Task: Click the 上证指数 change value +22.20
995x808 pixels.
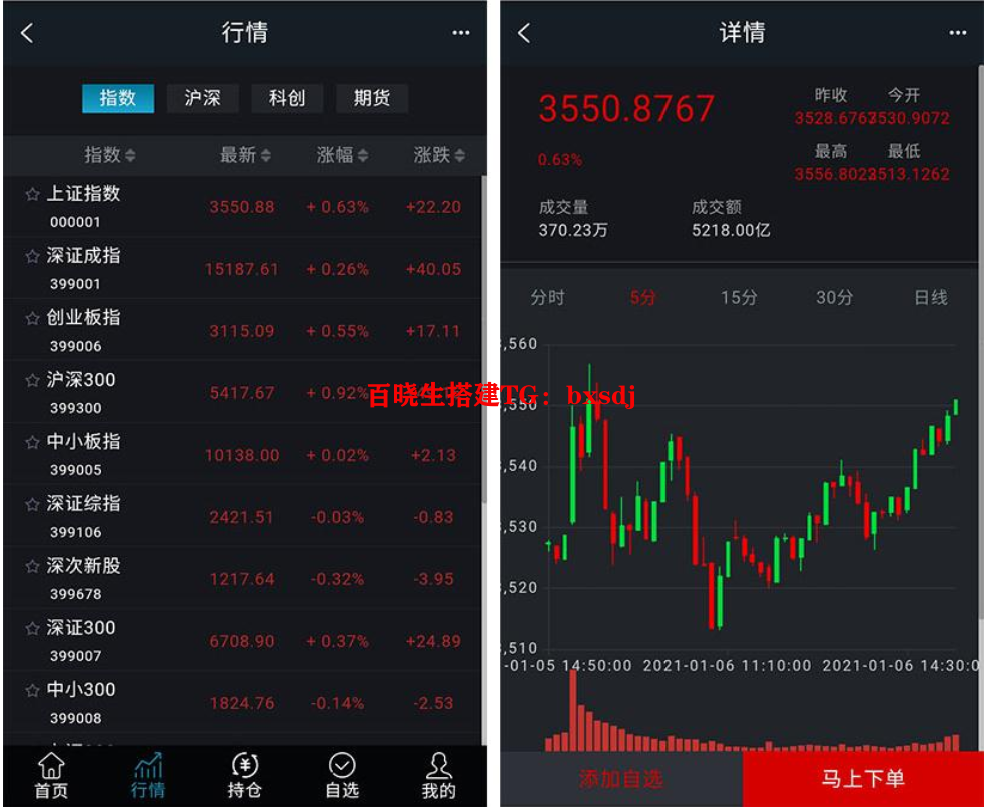Action: [x=433, y=207]
